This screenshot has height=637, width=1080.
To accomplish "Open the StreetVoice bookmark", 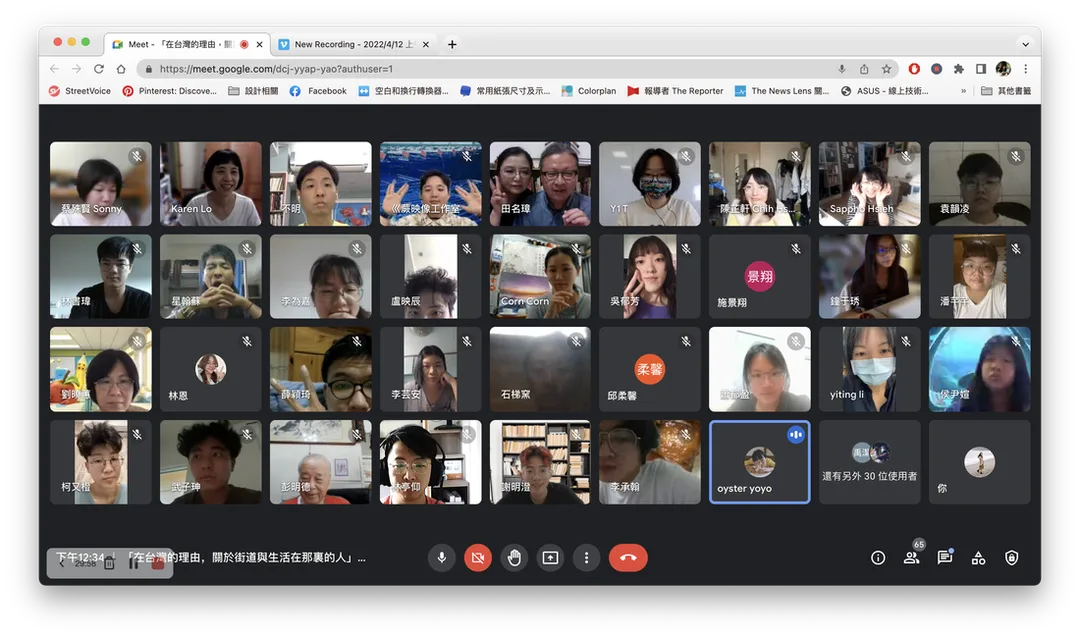I will point(80,91).
